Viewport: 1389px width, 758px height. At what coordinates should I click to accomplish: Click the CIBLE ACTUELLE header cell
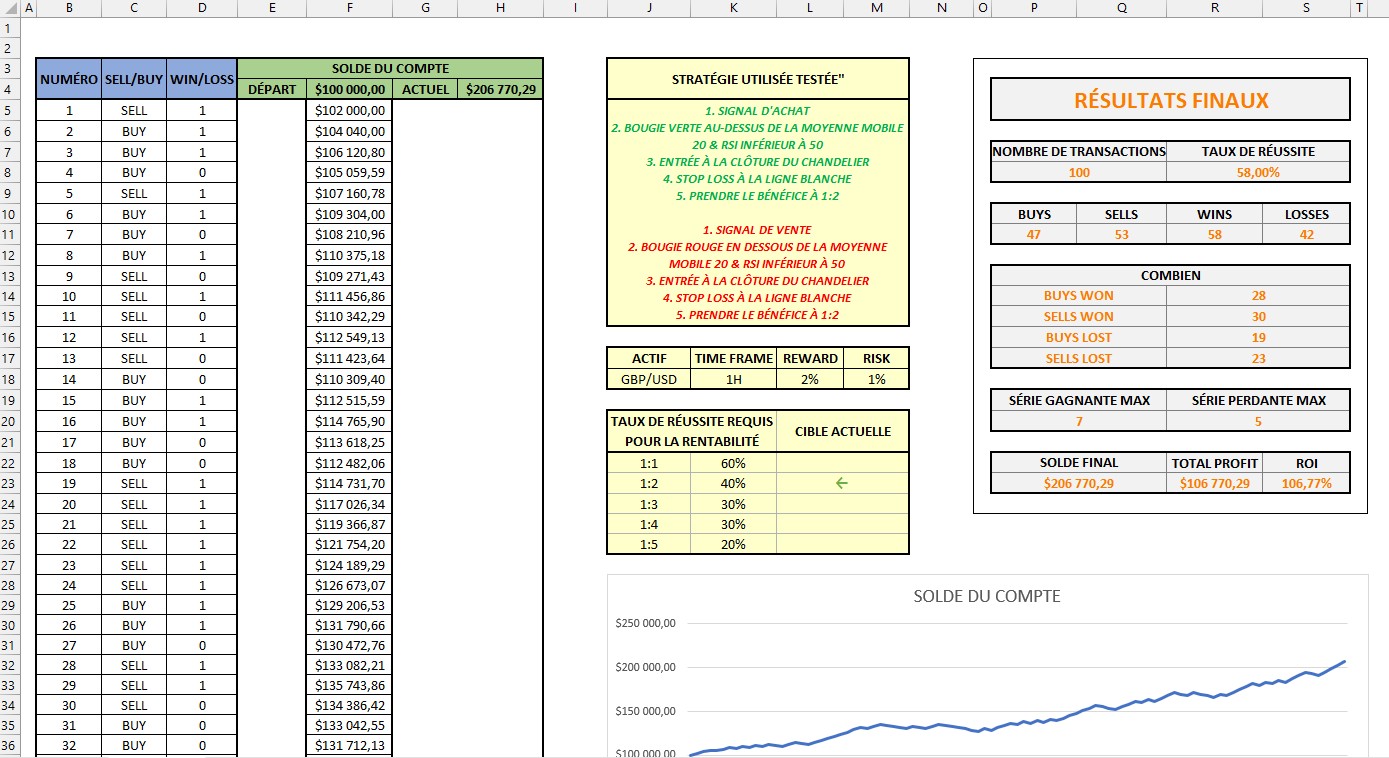(x=843, y=431)
